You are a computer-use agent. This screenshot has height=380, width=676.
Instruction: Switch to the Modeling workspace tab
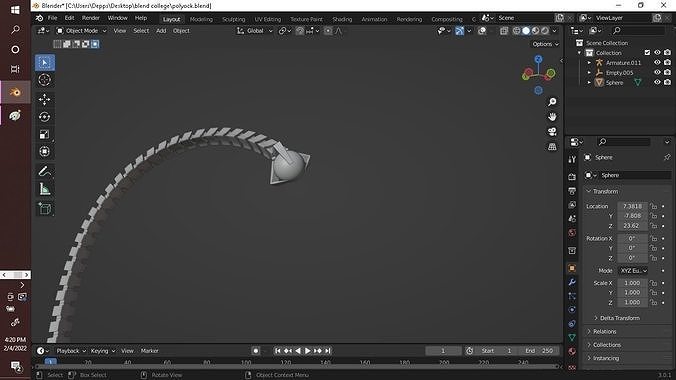201,19
